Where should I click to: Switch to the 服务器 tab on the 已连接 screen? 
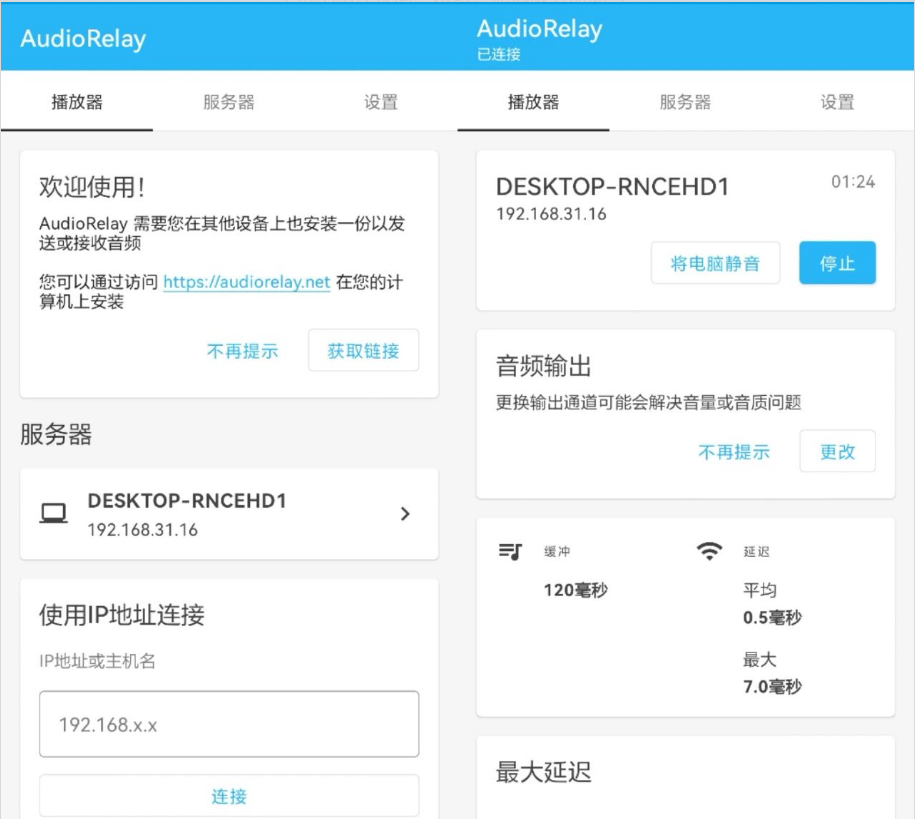(685, 102)
